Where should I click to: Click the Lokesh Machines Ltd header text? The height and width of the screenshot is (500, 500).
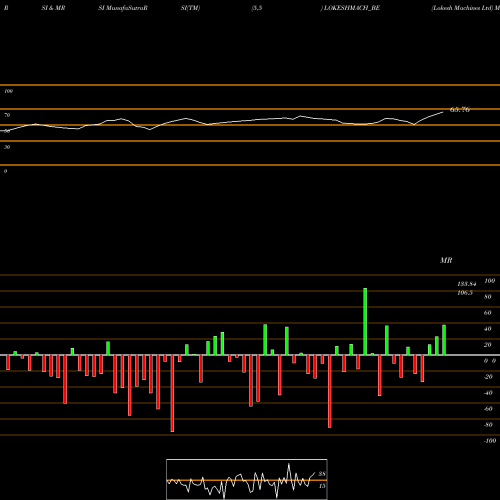click(x=462, y=8)
